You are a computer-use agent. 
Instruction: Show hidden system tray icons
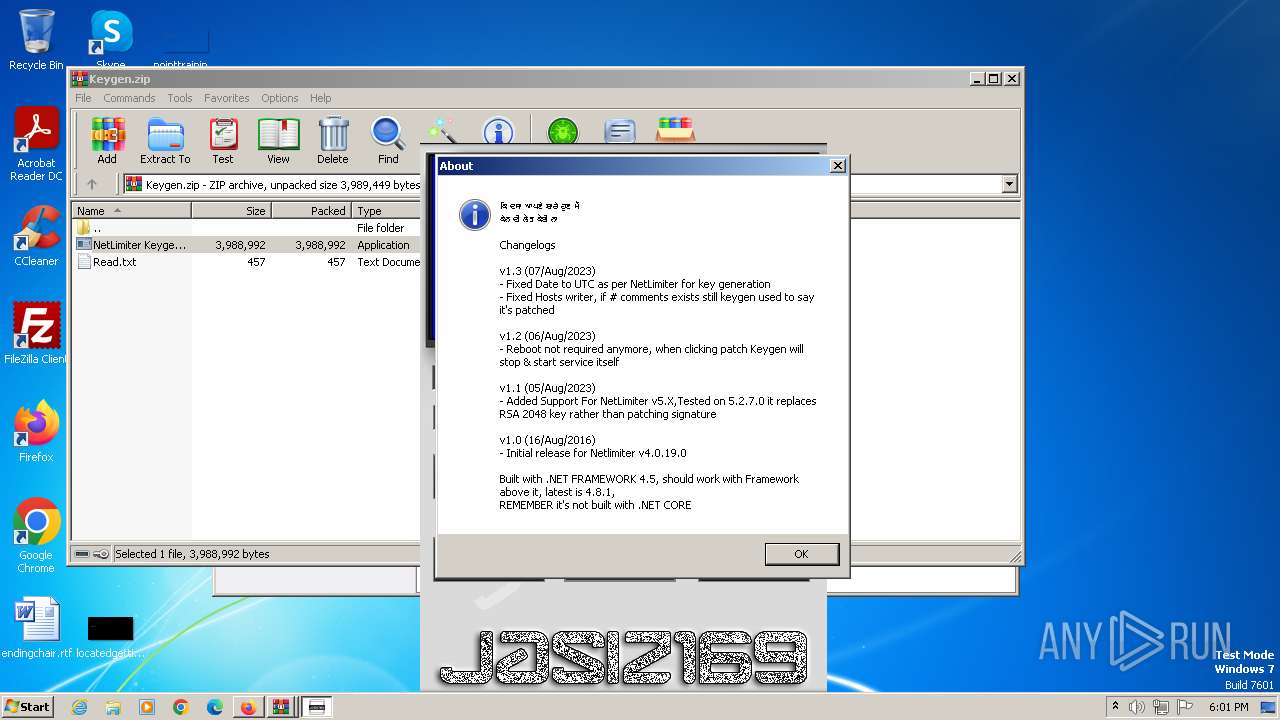click(1115, 707)
